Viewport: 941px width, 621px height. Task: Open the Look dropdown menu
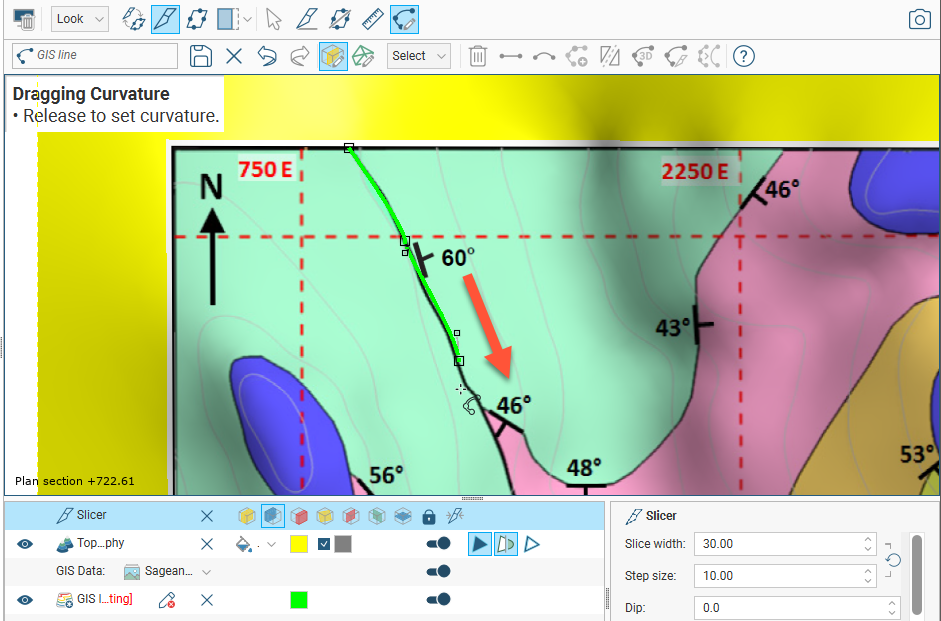(x=79, y=19)
